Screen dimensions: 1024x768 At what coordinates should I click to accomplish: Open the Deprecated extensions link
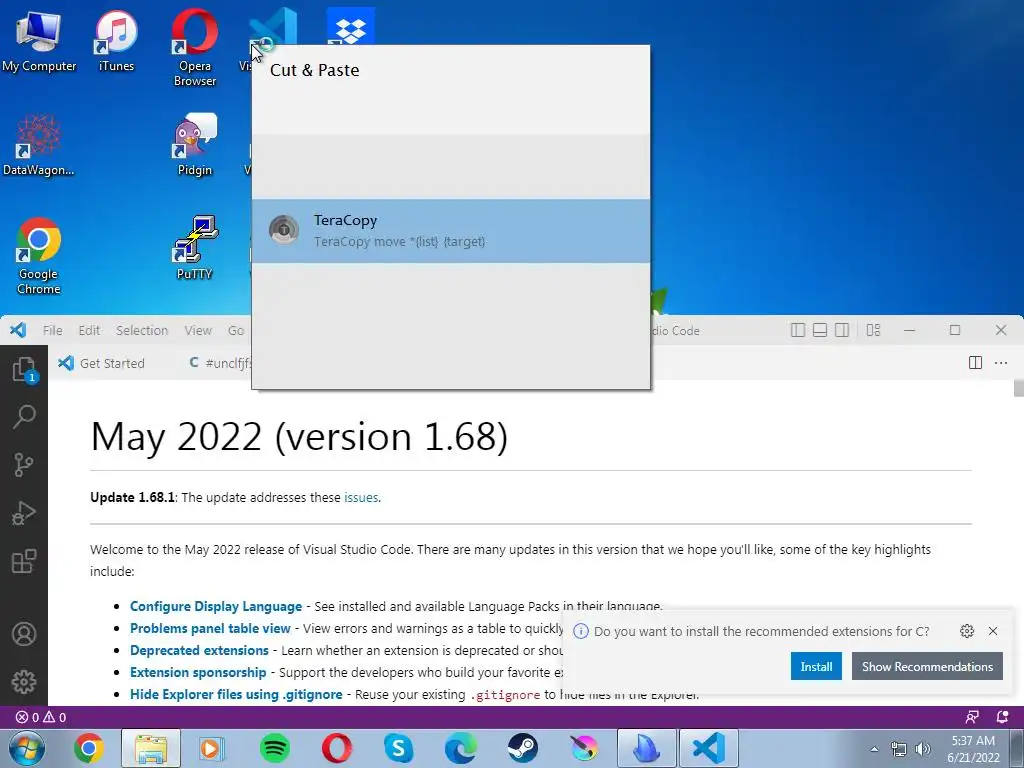pyautogui.click(x=199, y=650)
